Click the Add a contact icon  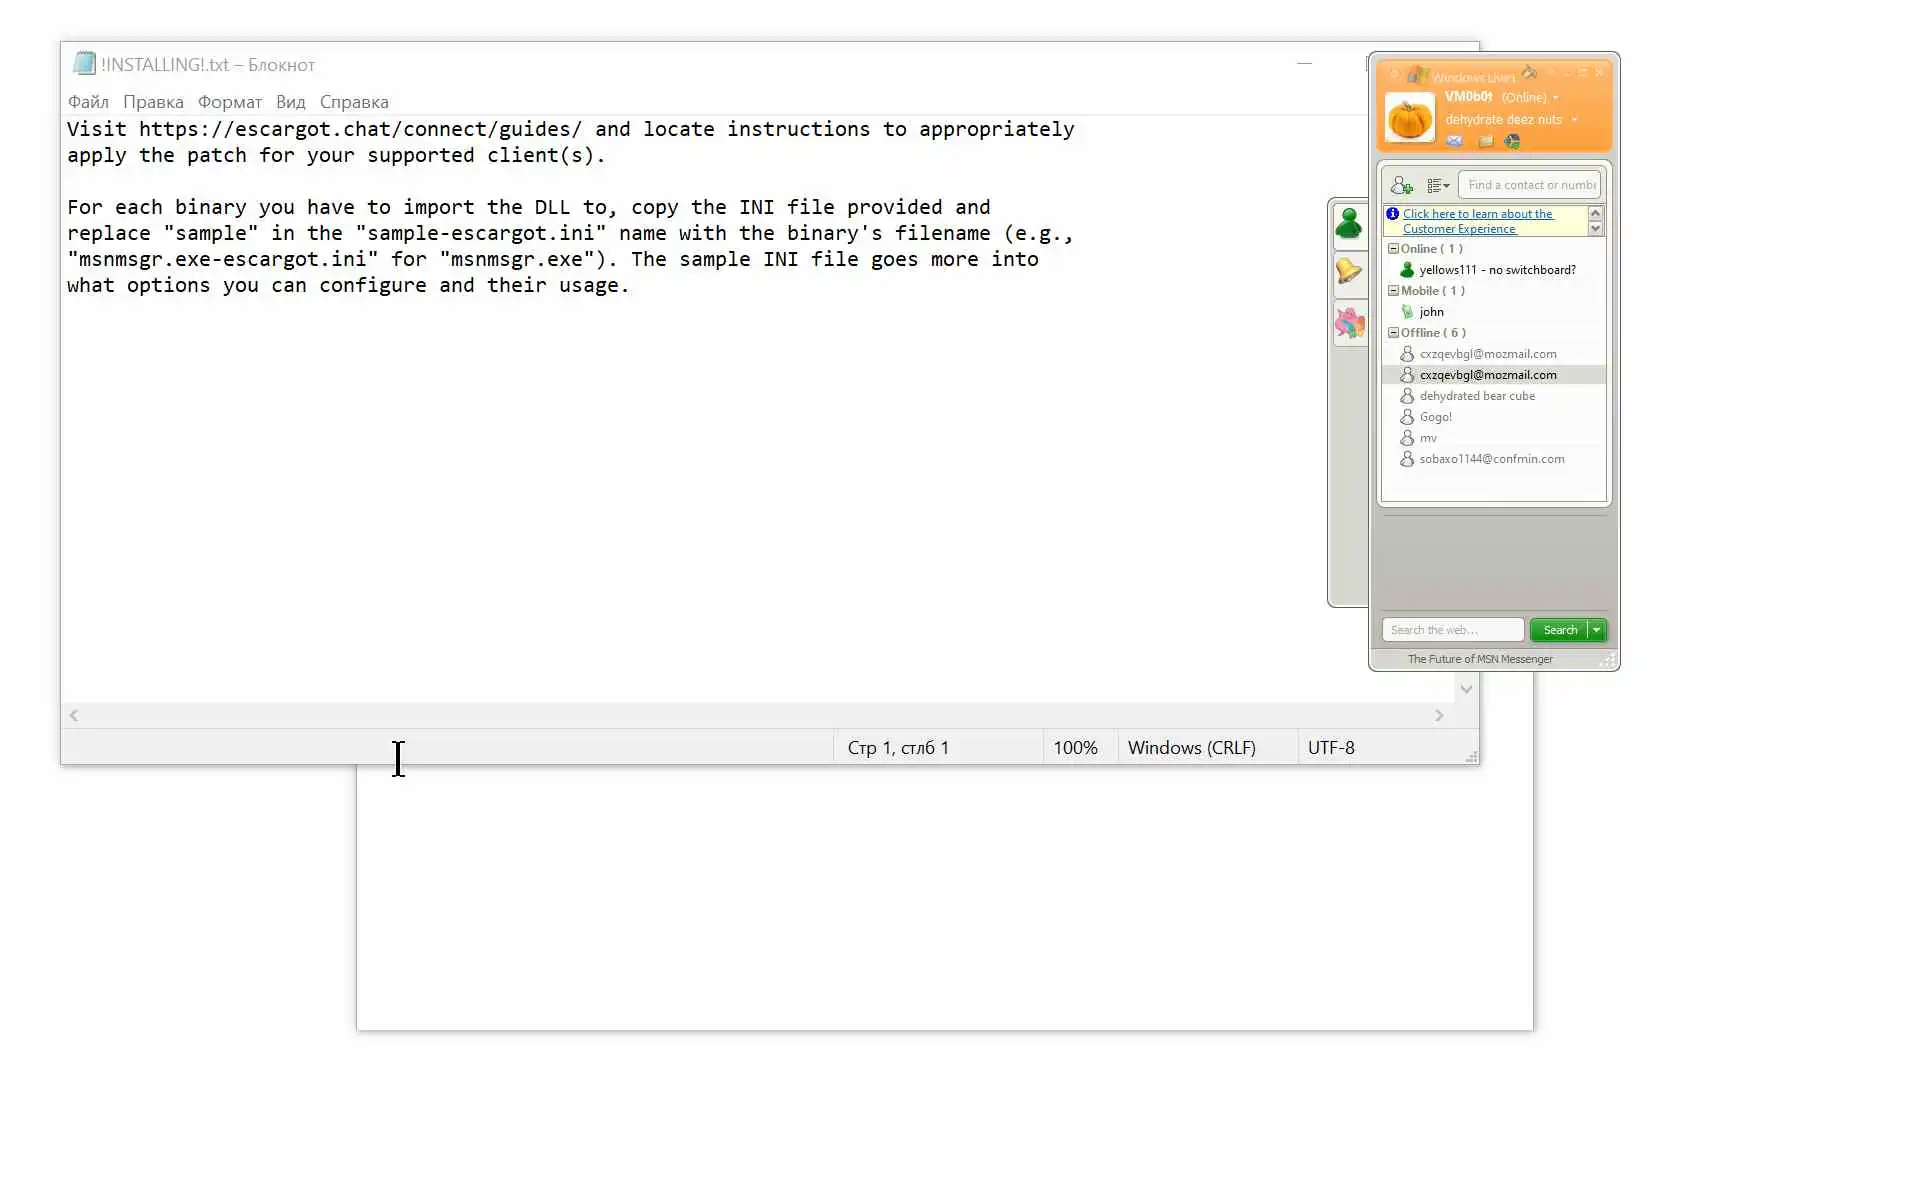[x=1401, y=185]
